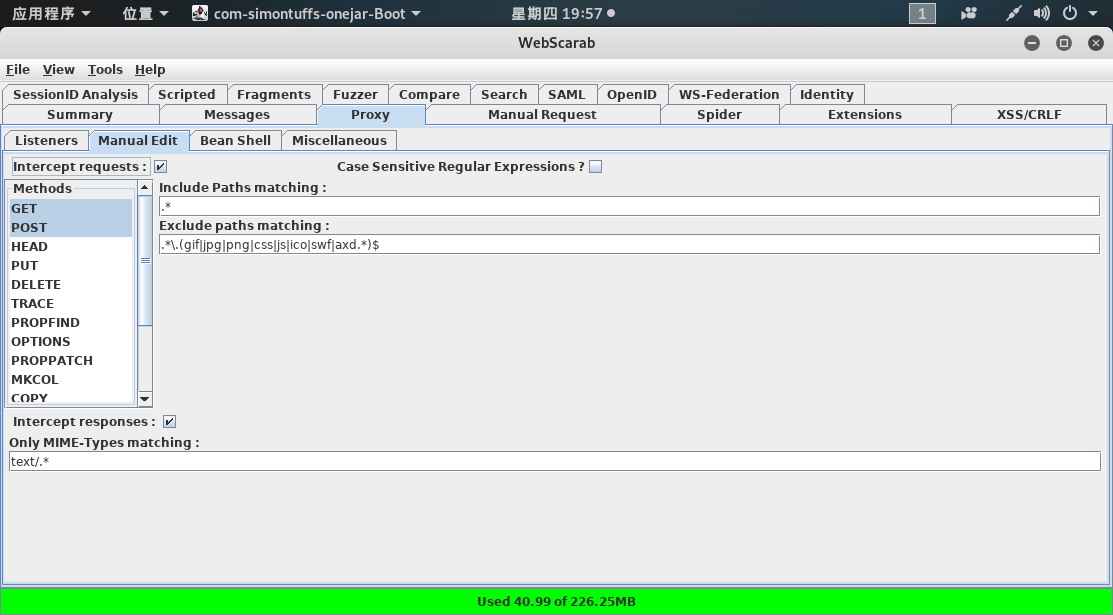1113x615 pixels.
Task: Open the Fragments tab
Action: point(274,94)
